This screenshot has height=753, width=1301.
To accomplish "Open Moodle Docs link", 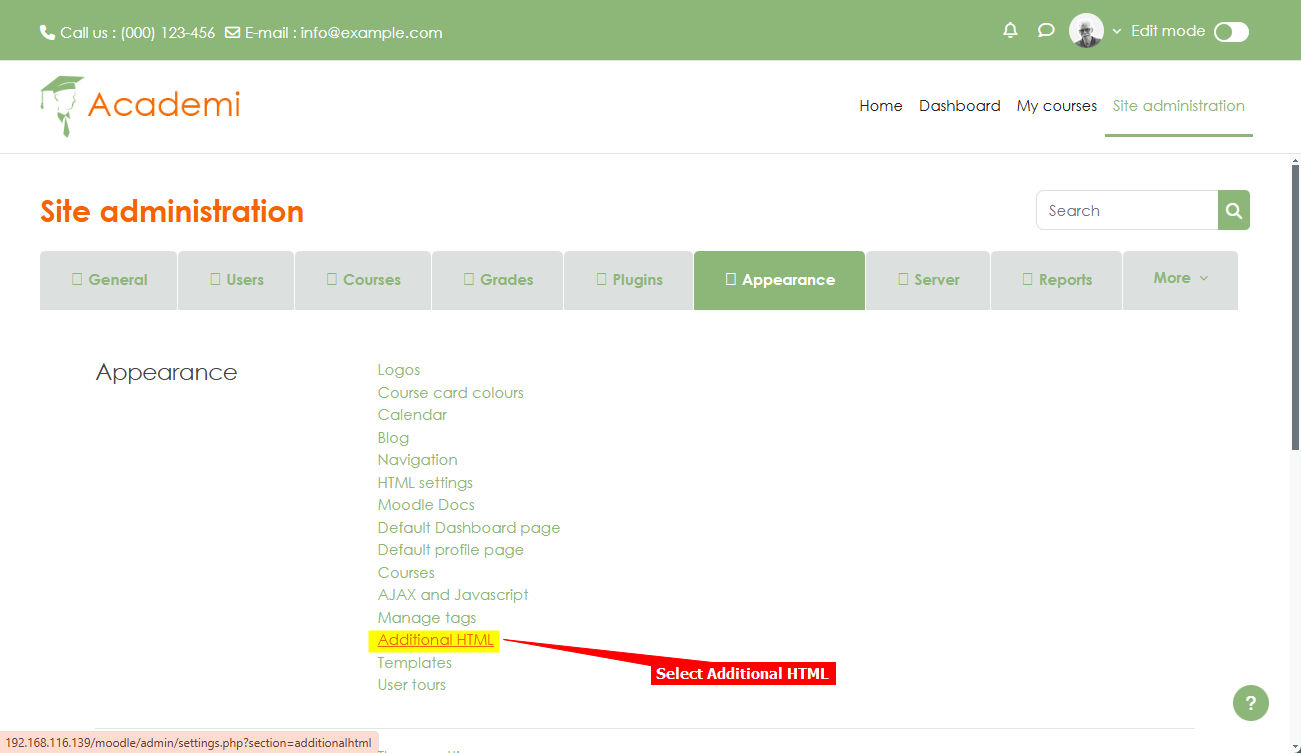I will pos(426,505).
